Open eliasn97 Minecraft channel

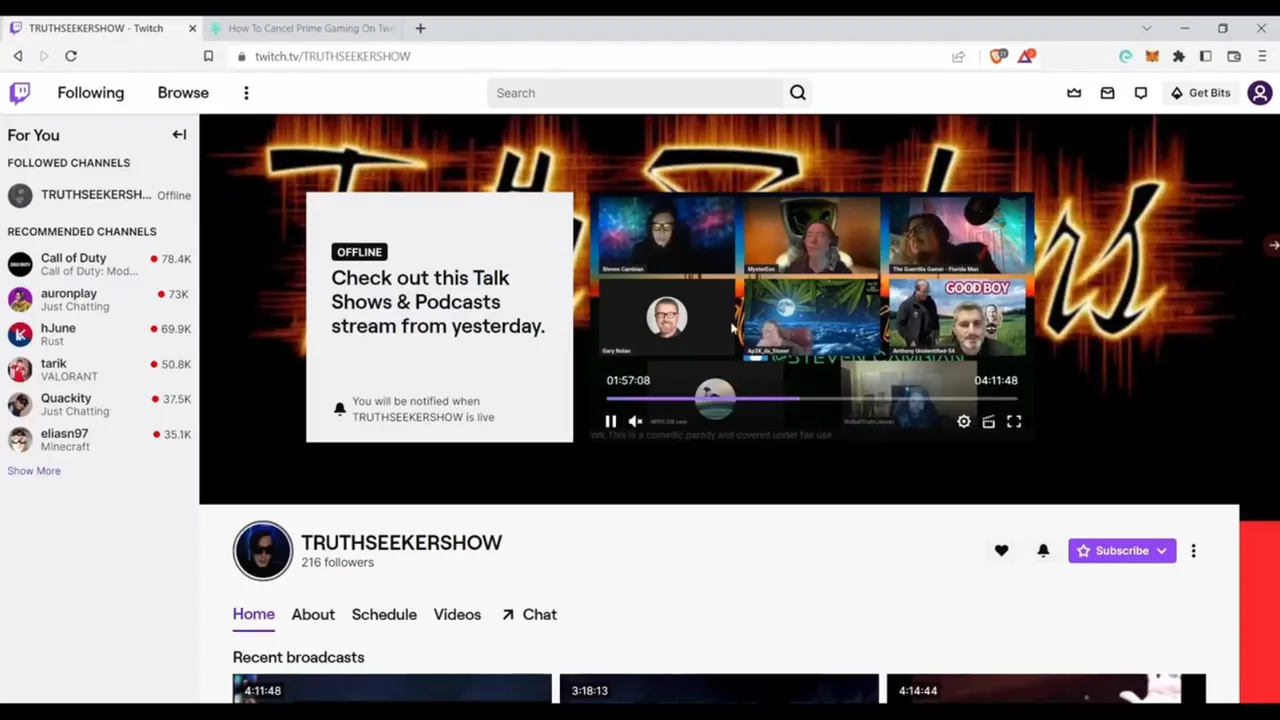tap(99, 439)
